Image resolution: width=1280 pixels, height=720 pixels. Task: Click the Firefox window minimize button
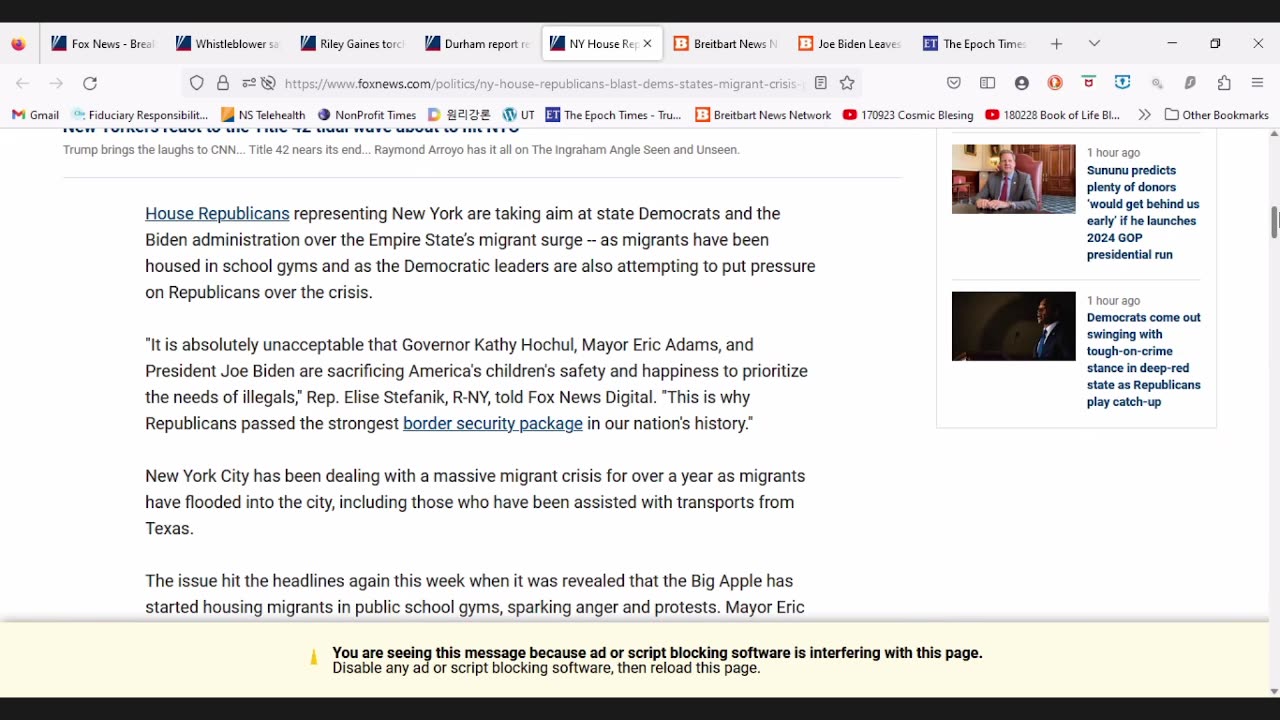click(x=1172, y=44)
